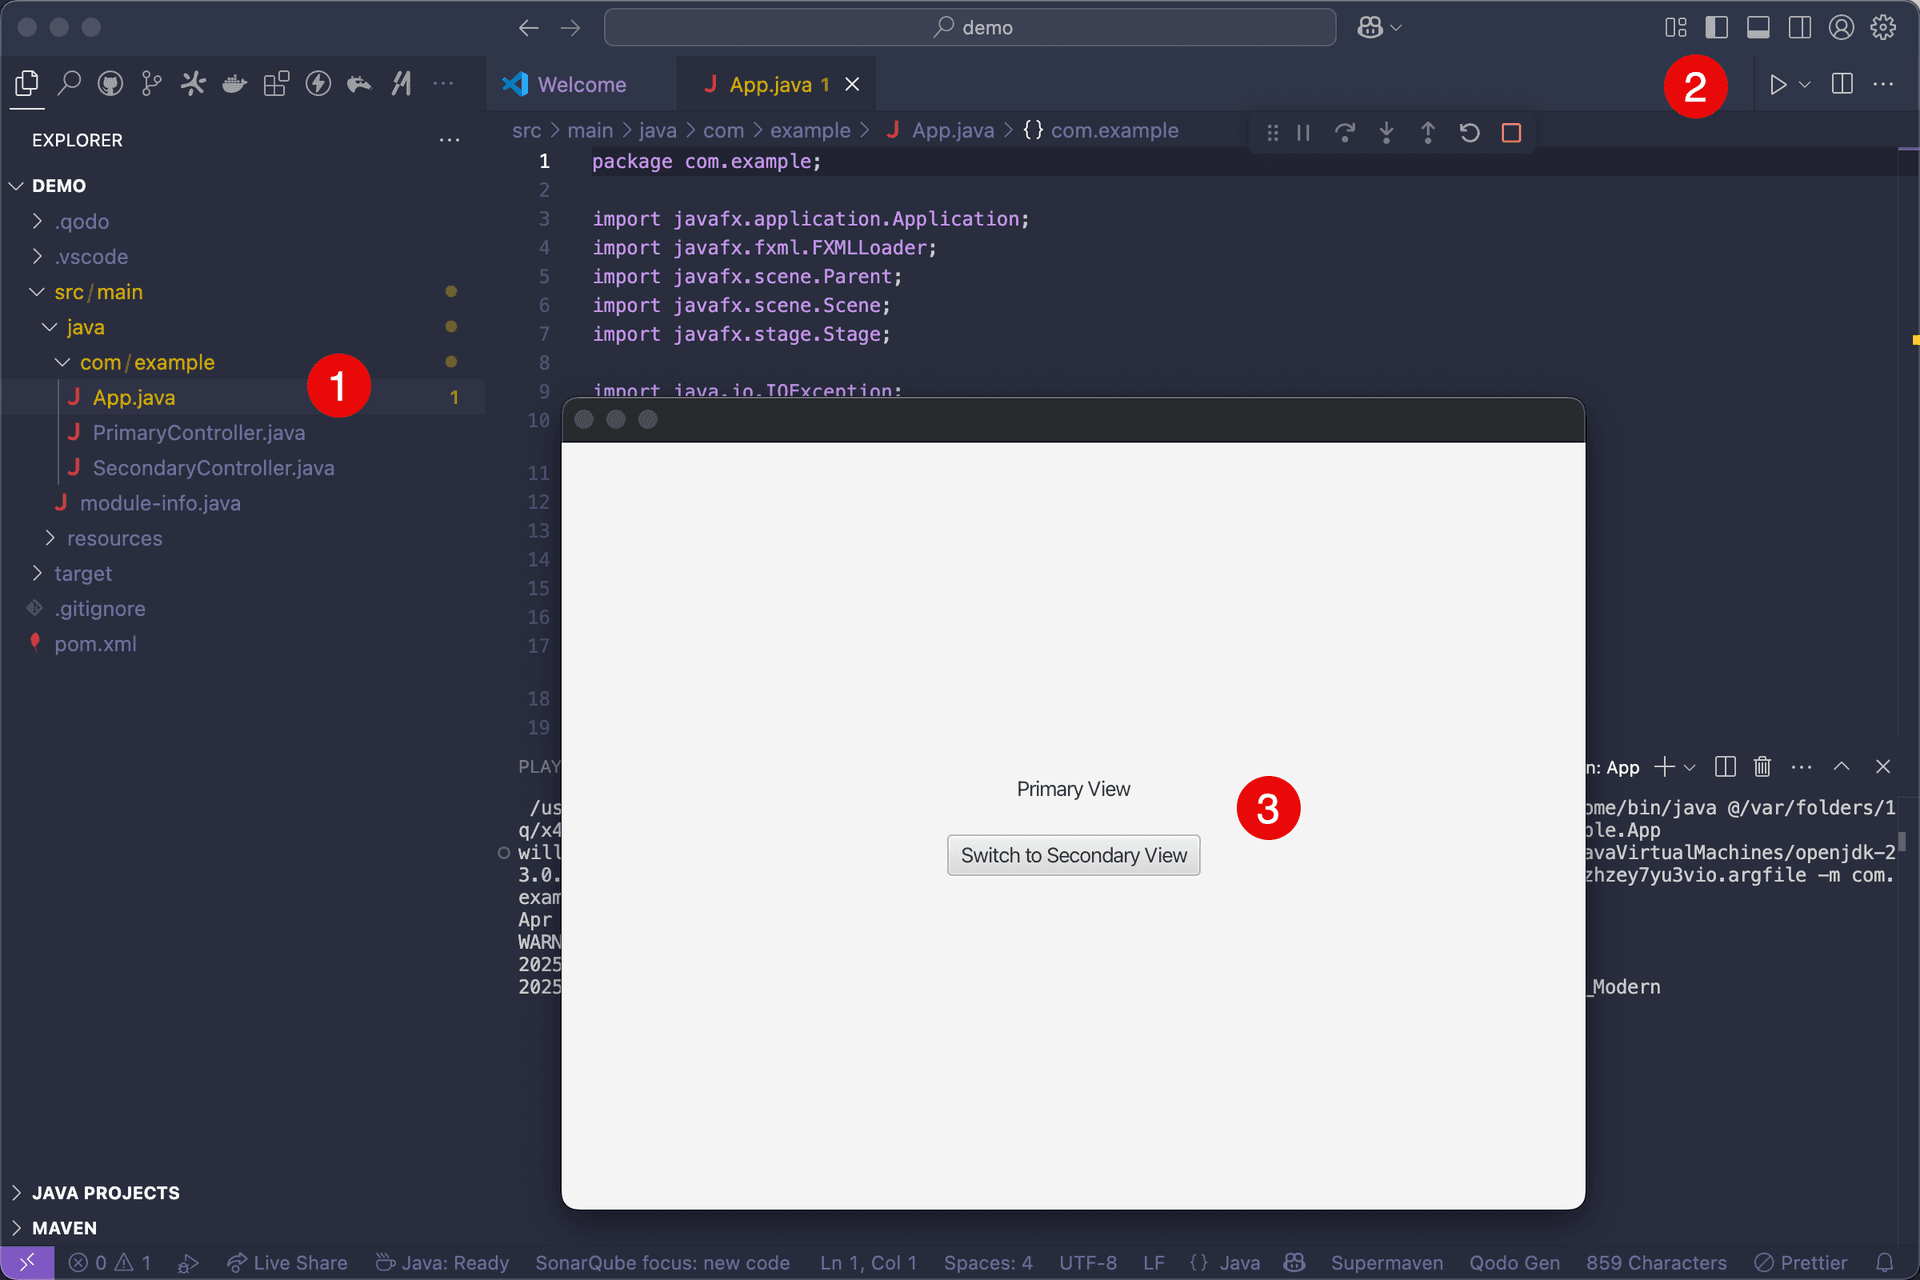This screenshot has width=1920, height=1280.
Task: Click Step Over in the debug toolbar
Action: (1344, 131)
